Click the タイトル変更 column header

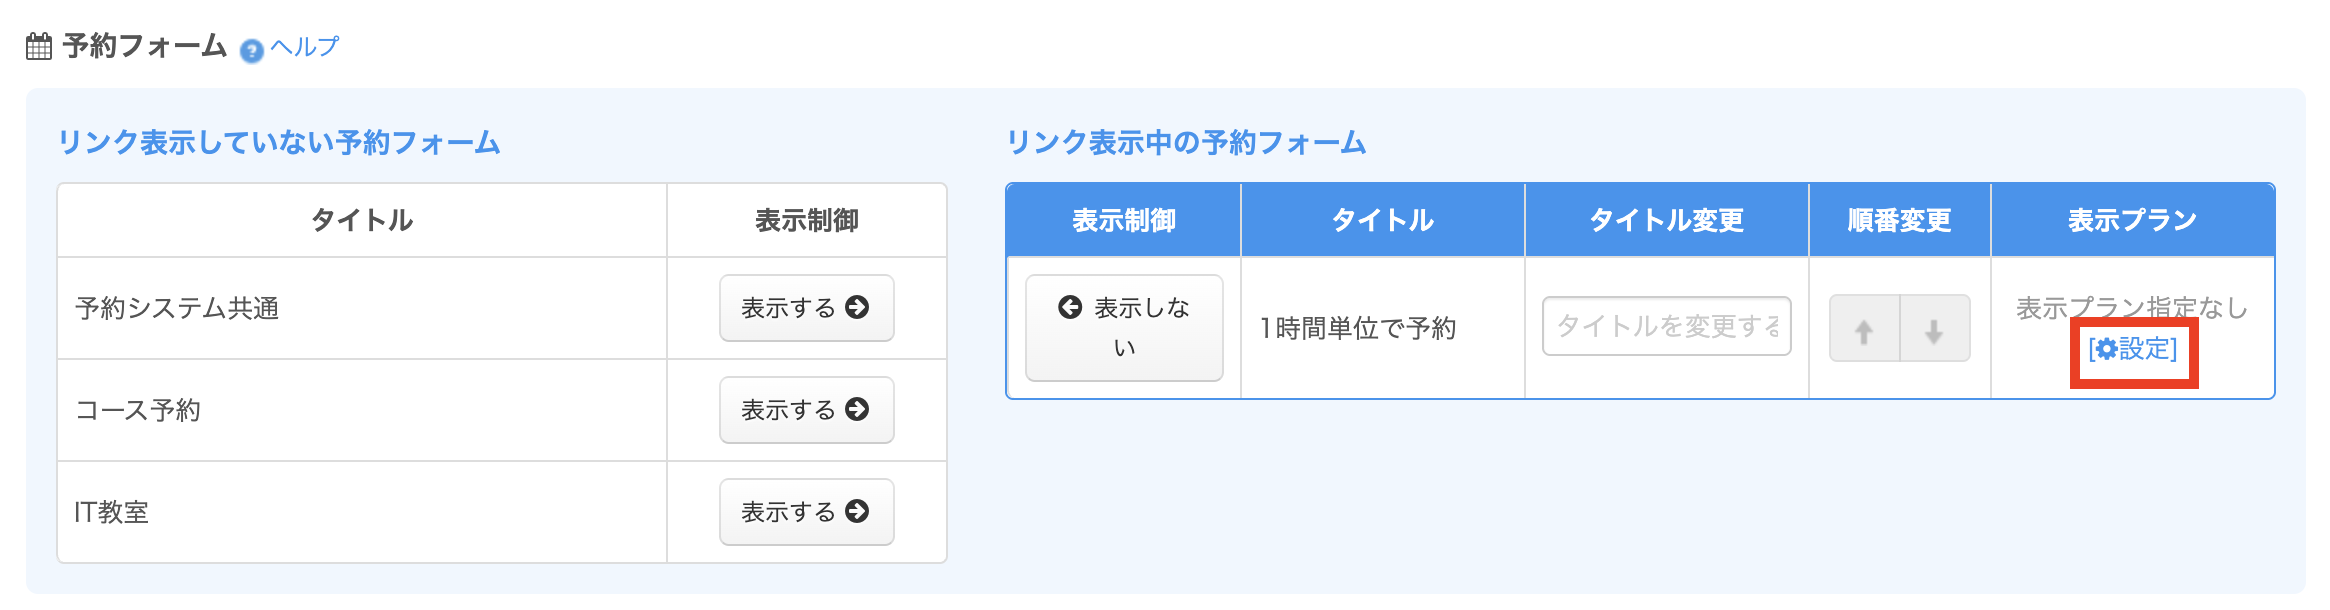(1666, 220)
